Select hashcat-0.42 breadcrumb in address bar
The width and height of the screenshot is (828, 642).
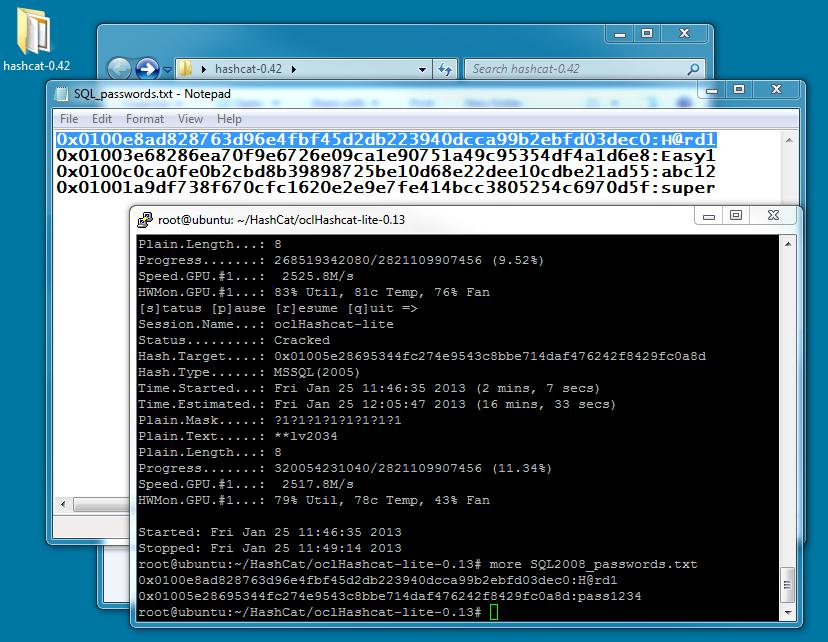pyautogui.click(x=248, y=69)
